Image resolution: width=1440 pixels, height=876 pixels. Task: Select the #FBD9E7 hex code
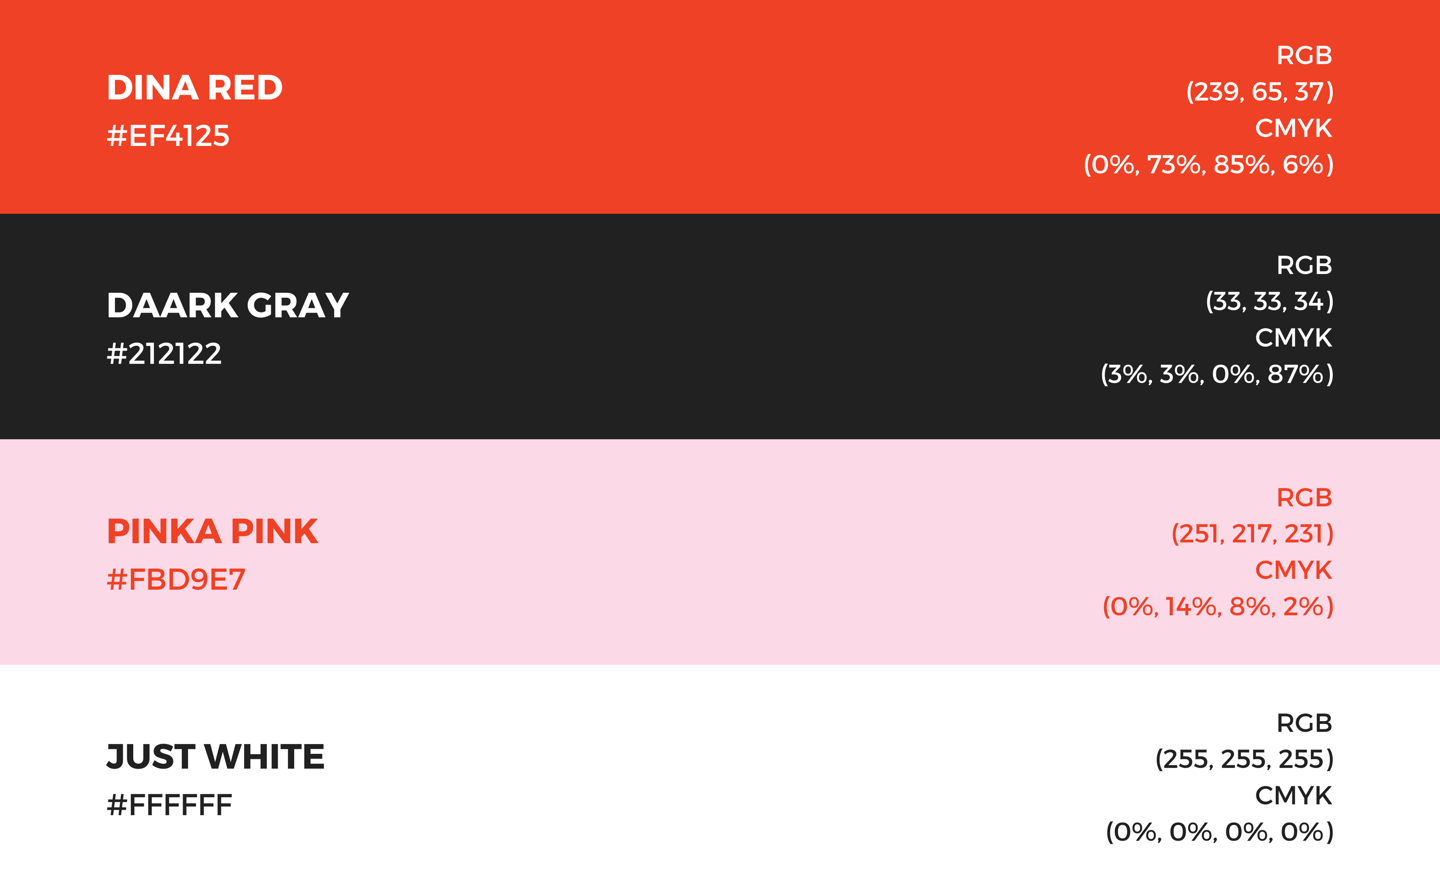[176, 580]
